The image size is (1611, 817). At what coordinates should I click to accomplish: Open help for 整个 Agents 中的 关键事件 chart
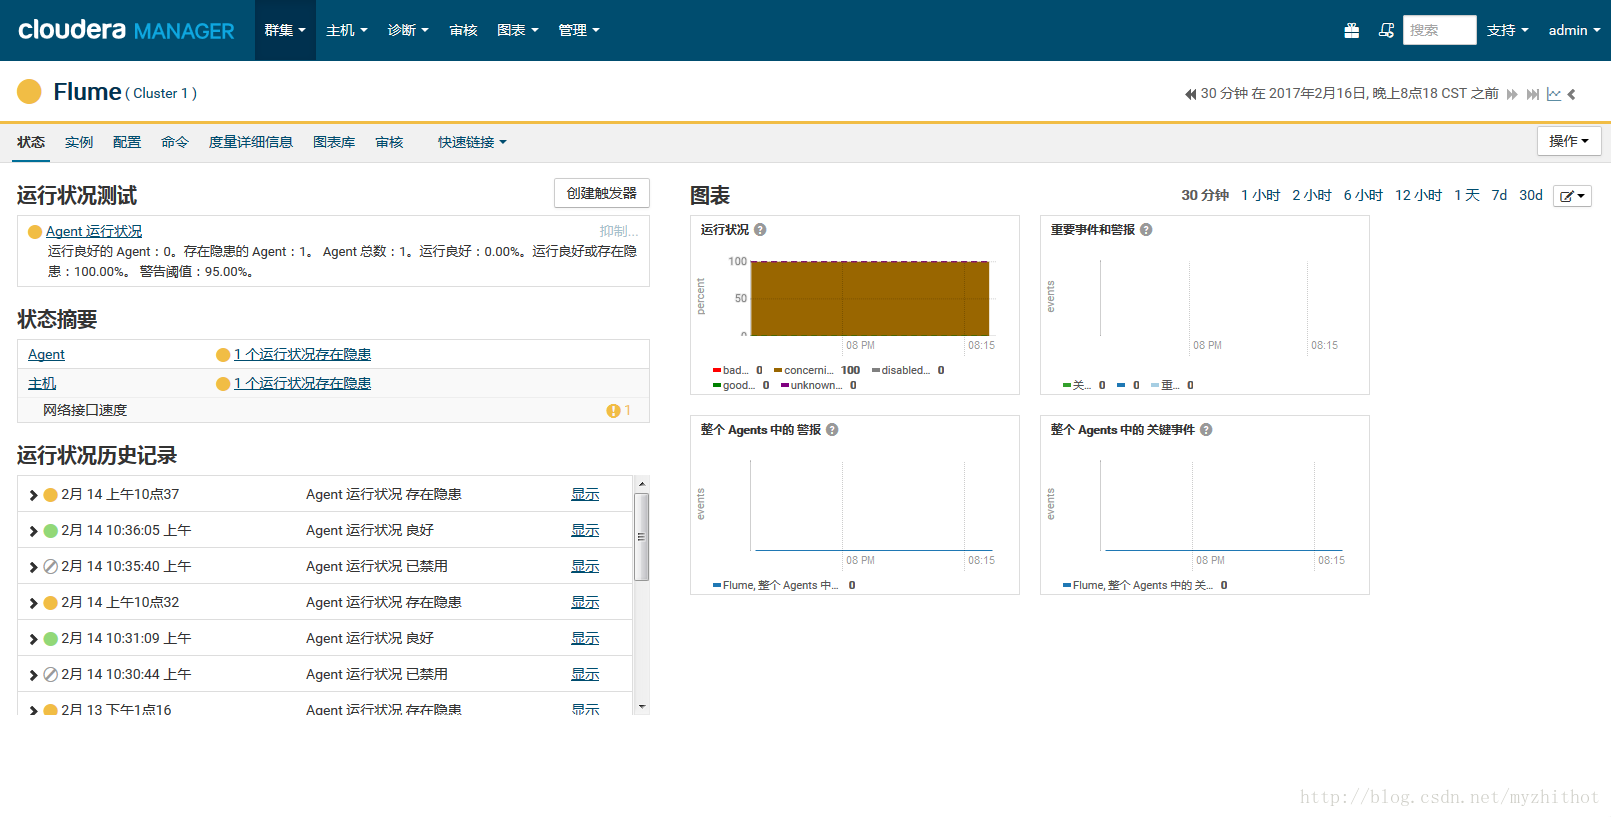pyautogui.click(x=1206, y=430)
